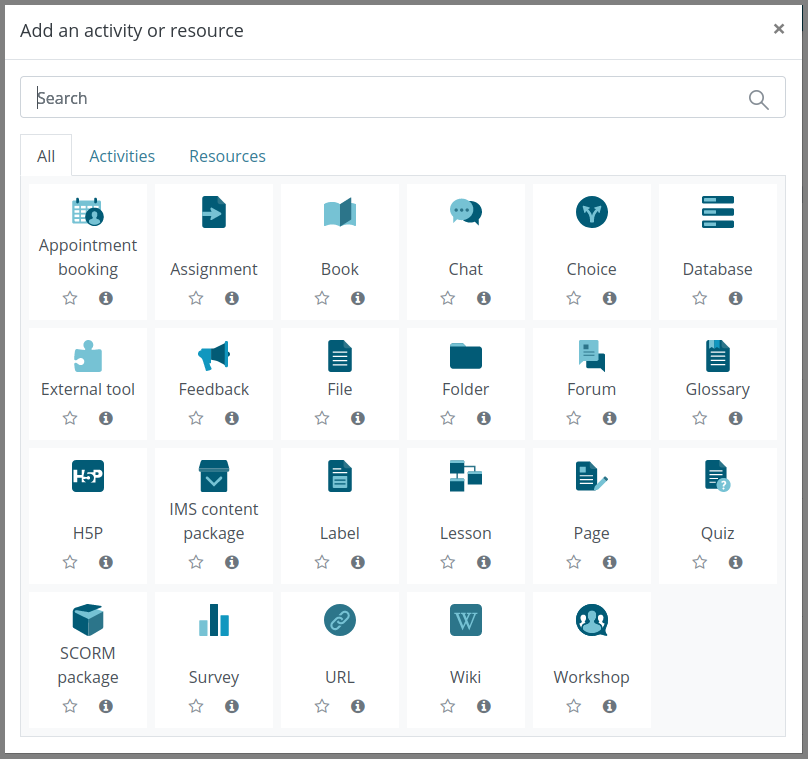Viewport: 808px width, 759px height.
Task: Open Wiki information button
Action: click(484, 706)
